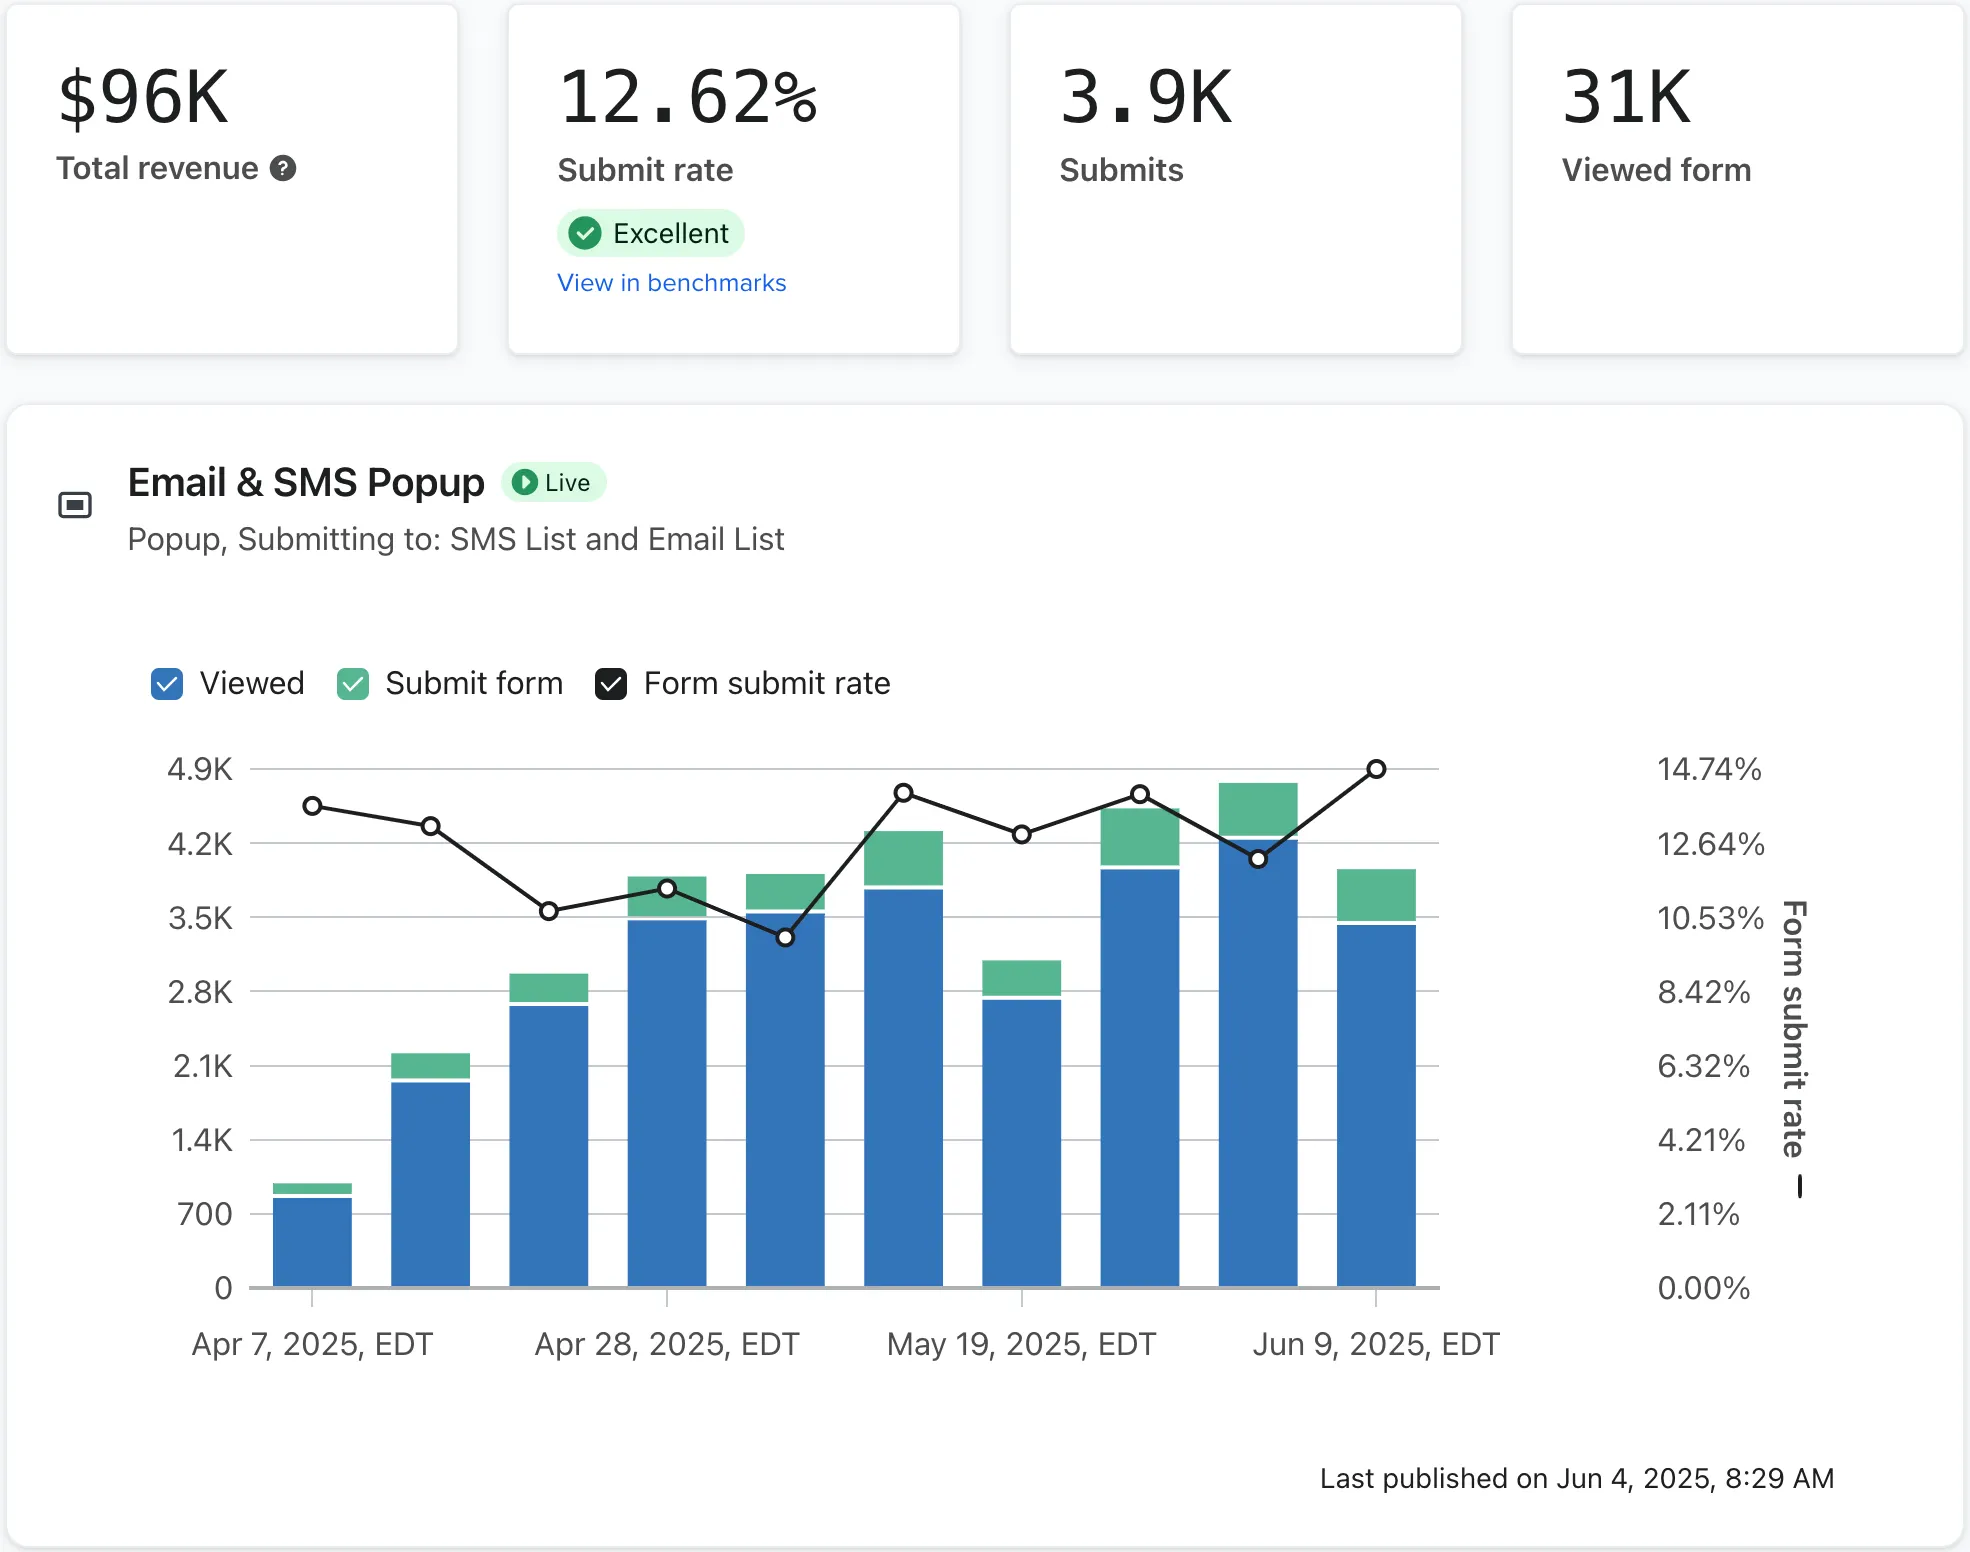Click the Form submit rate axis legend
The width and height of the screenshot is (1970, 1552).
[1795, 1030]
